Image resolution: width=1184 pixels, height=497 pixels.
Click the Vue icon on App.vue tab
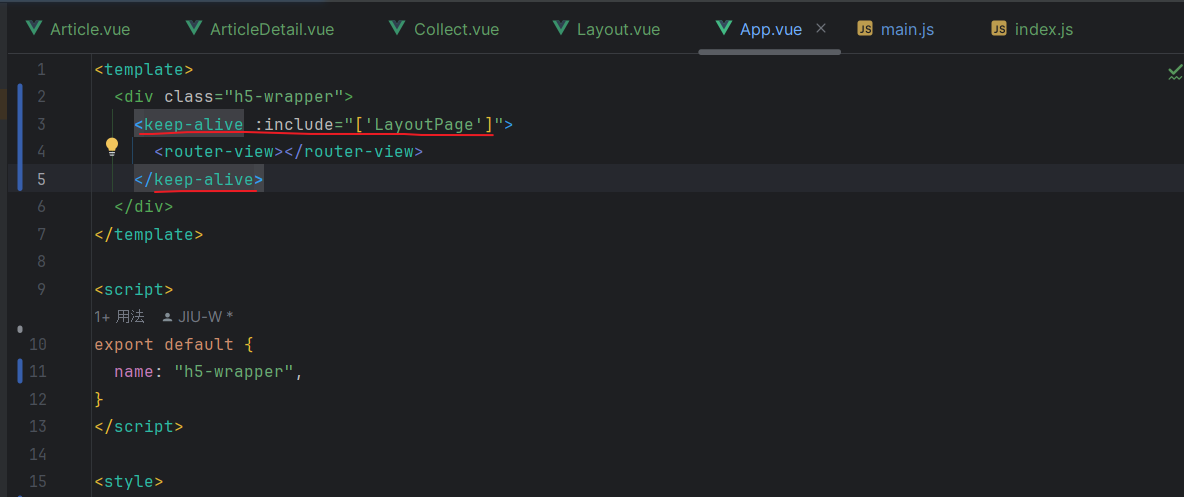pos(724,29)
